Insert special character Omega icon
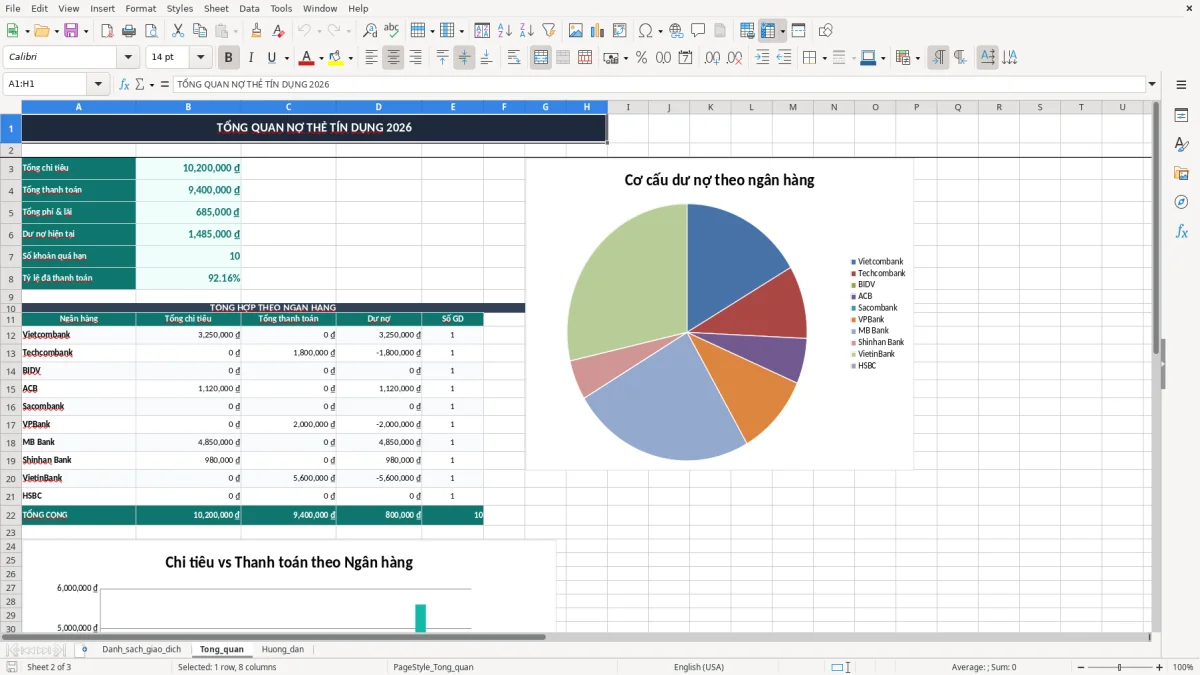 point(645,31)
